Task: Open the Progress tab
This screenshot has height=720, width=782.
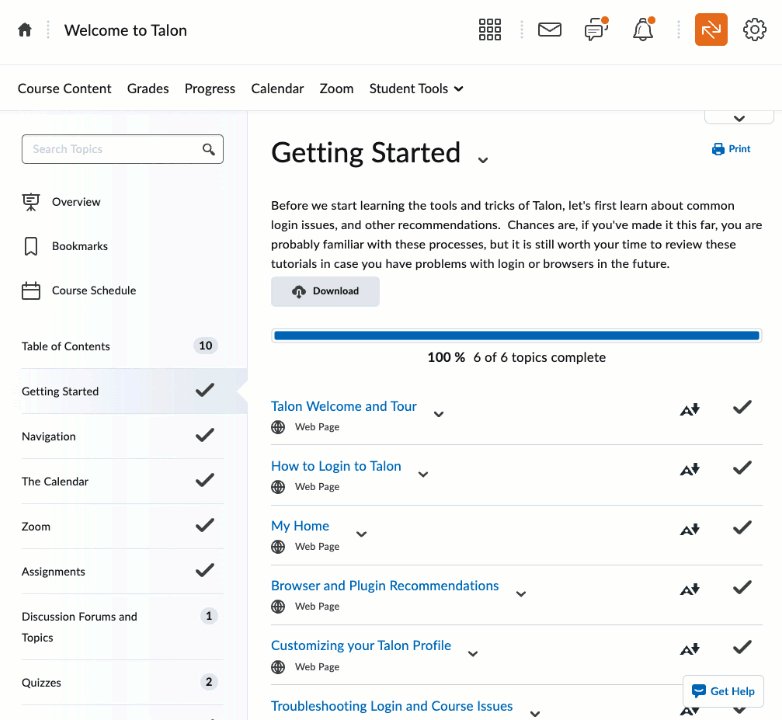Action: [210, 89]
